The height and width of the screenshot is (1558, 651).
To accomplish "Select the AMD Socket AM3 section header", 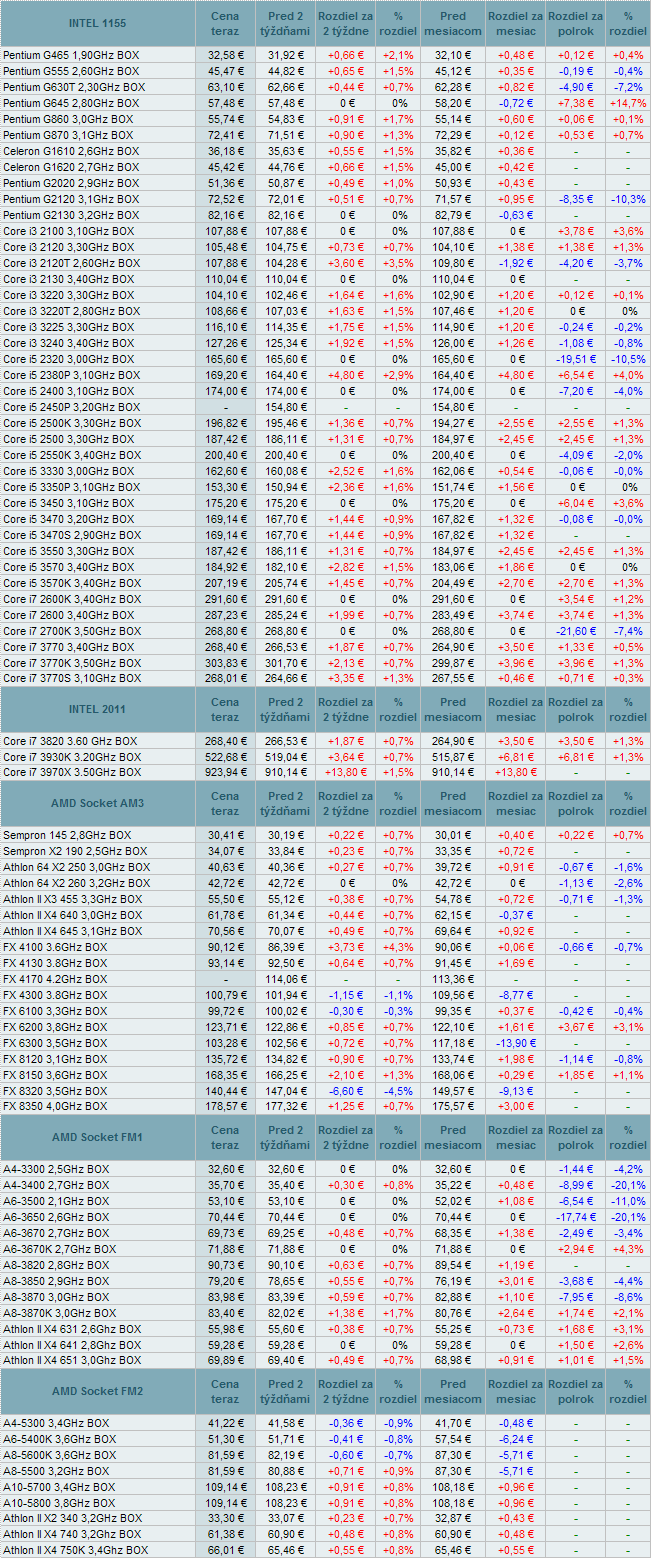I will click(x=97, y=803).
